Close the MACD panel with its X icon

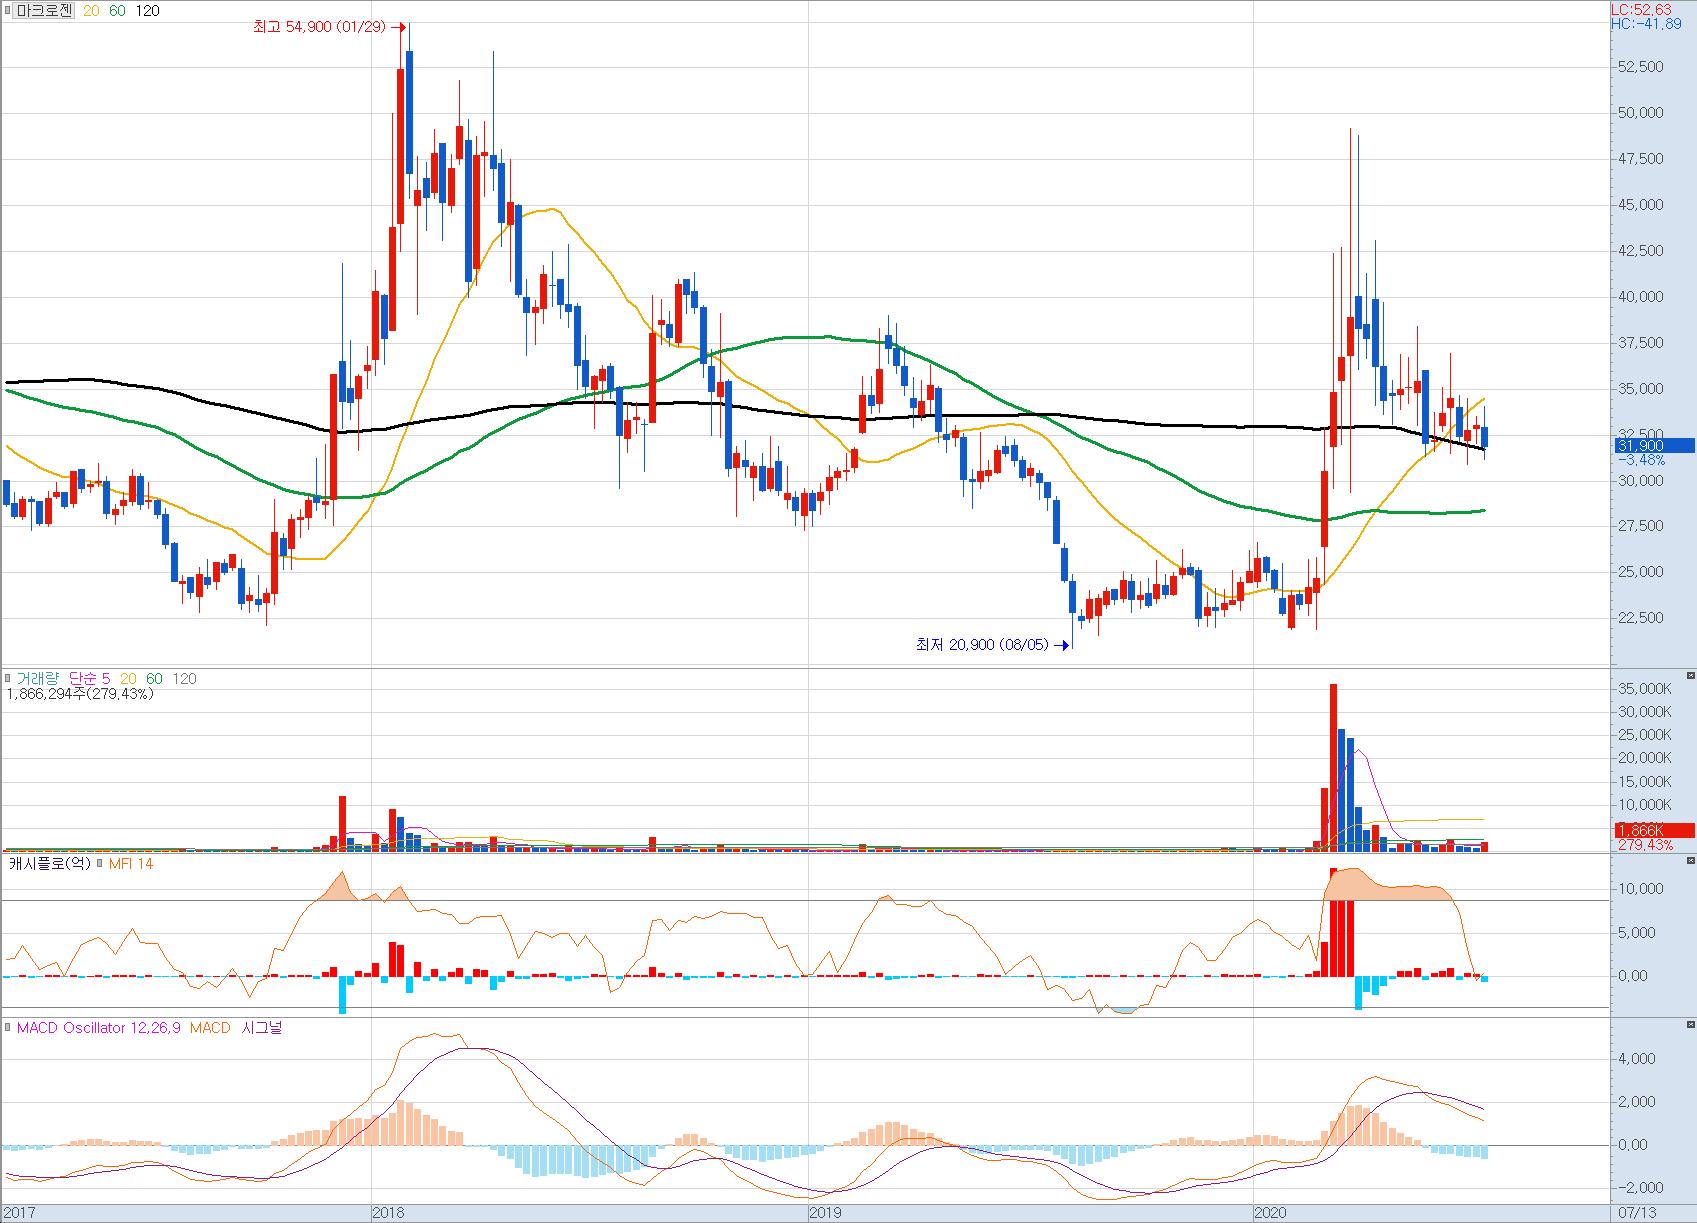point(1690,1024)
